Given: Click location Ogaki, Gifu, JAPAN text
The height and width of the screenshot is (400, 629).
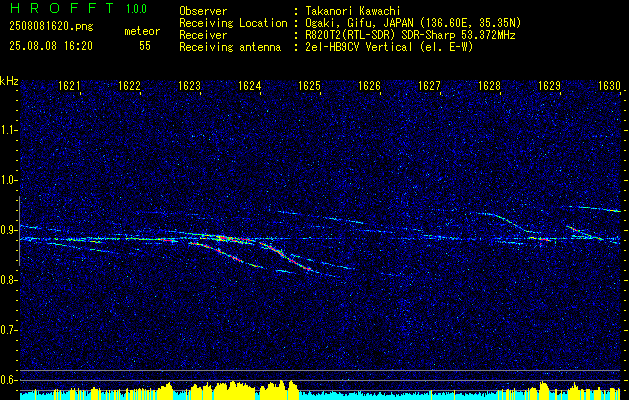Looking at the screenshot, I should point(413,23).
